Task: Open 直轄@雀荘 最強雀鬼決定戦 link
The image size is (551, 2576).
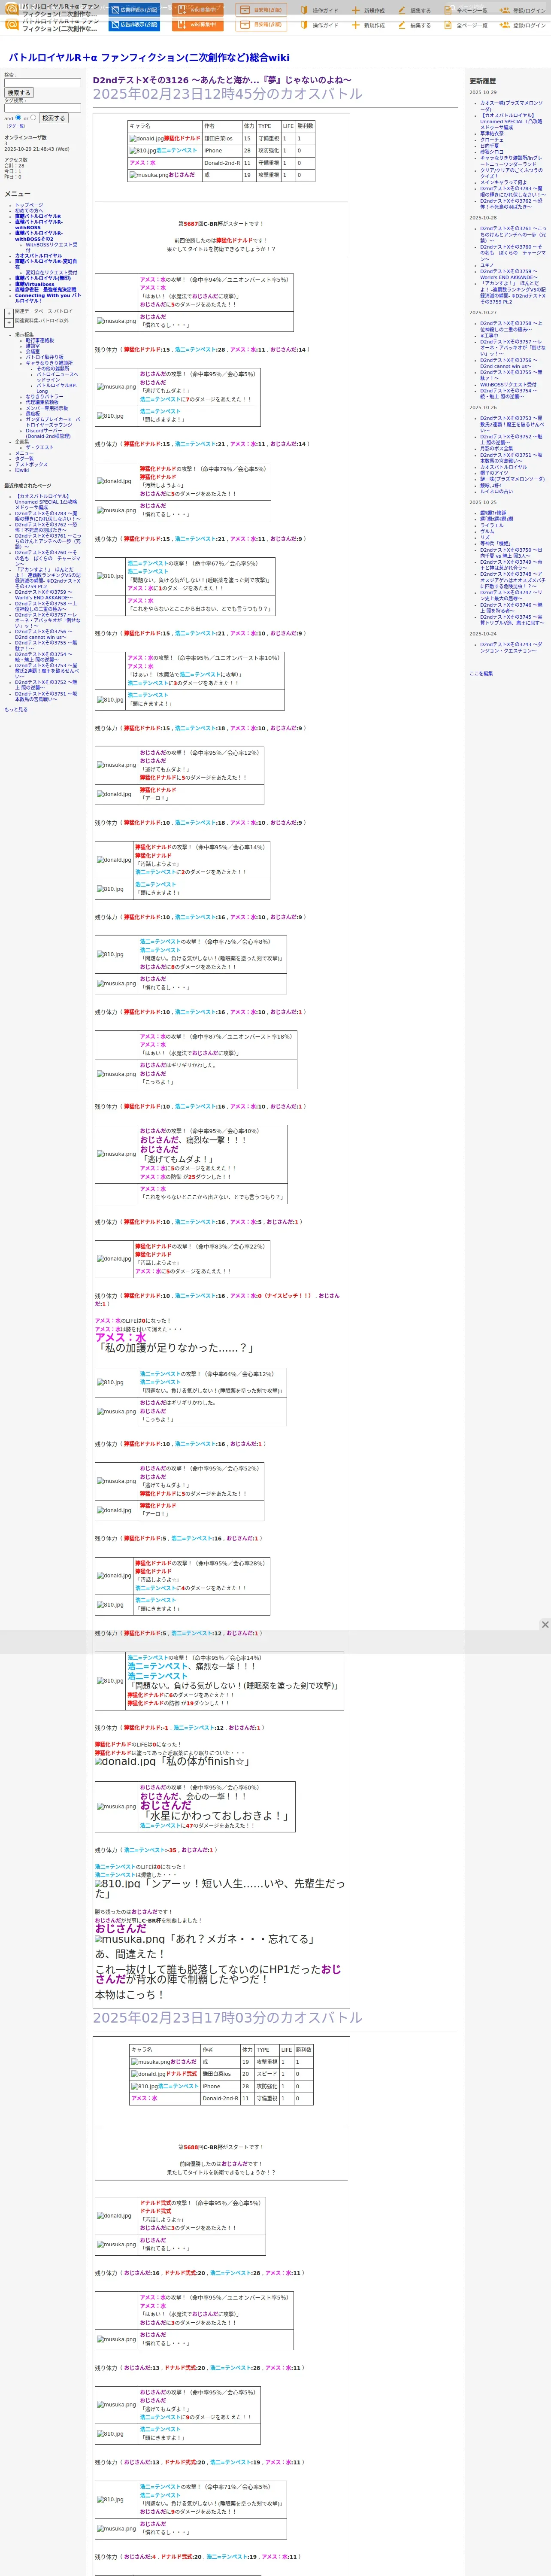Action: [x=45, y=290]
